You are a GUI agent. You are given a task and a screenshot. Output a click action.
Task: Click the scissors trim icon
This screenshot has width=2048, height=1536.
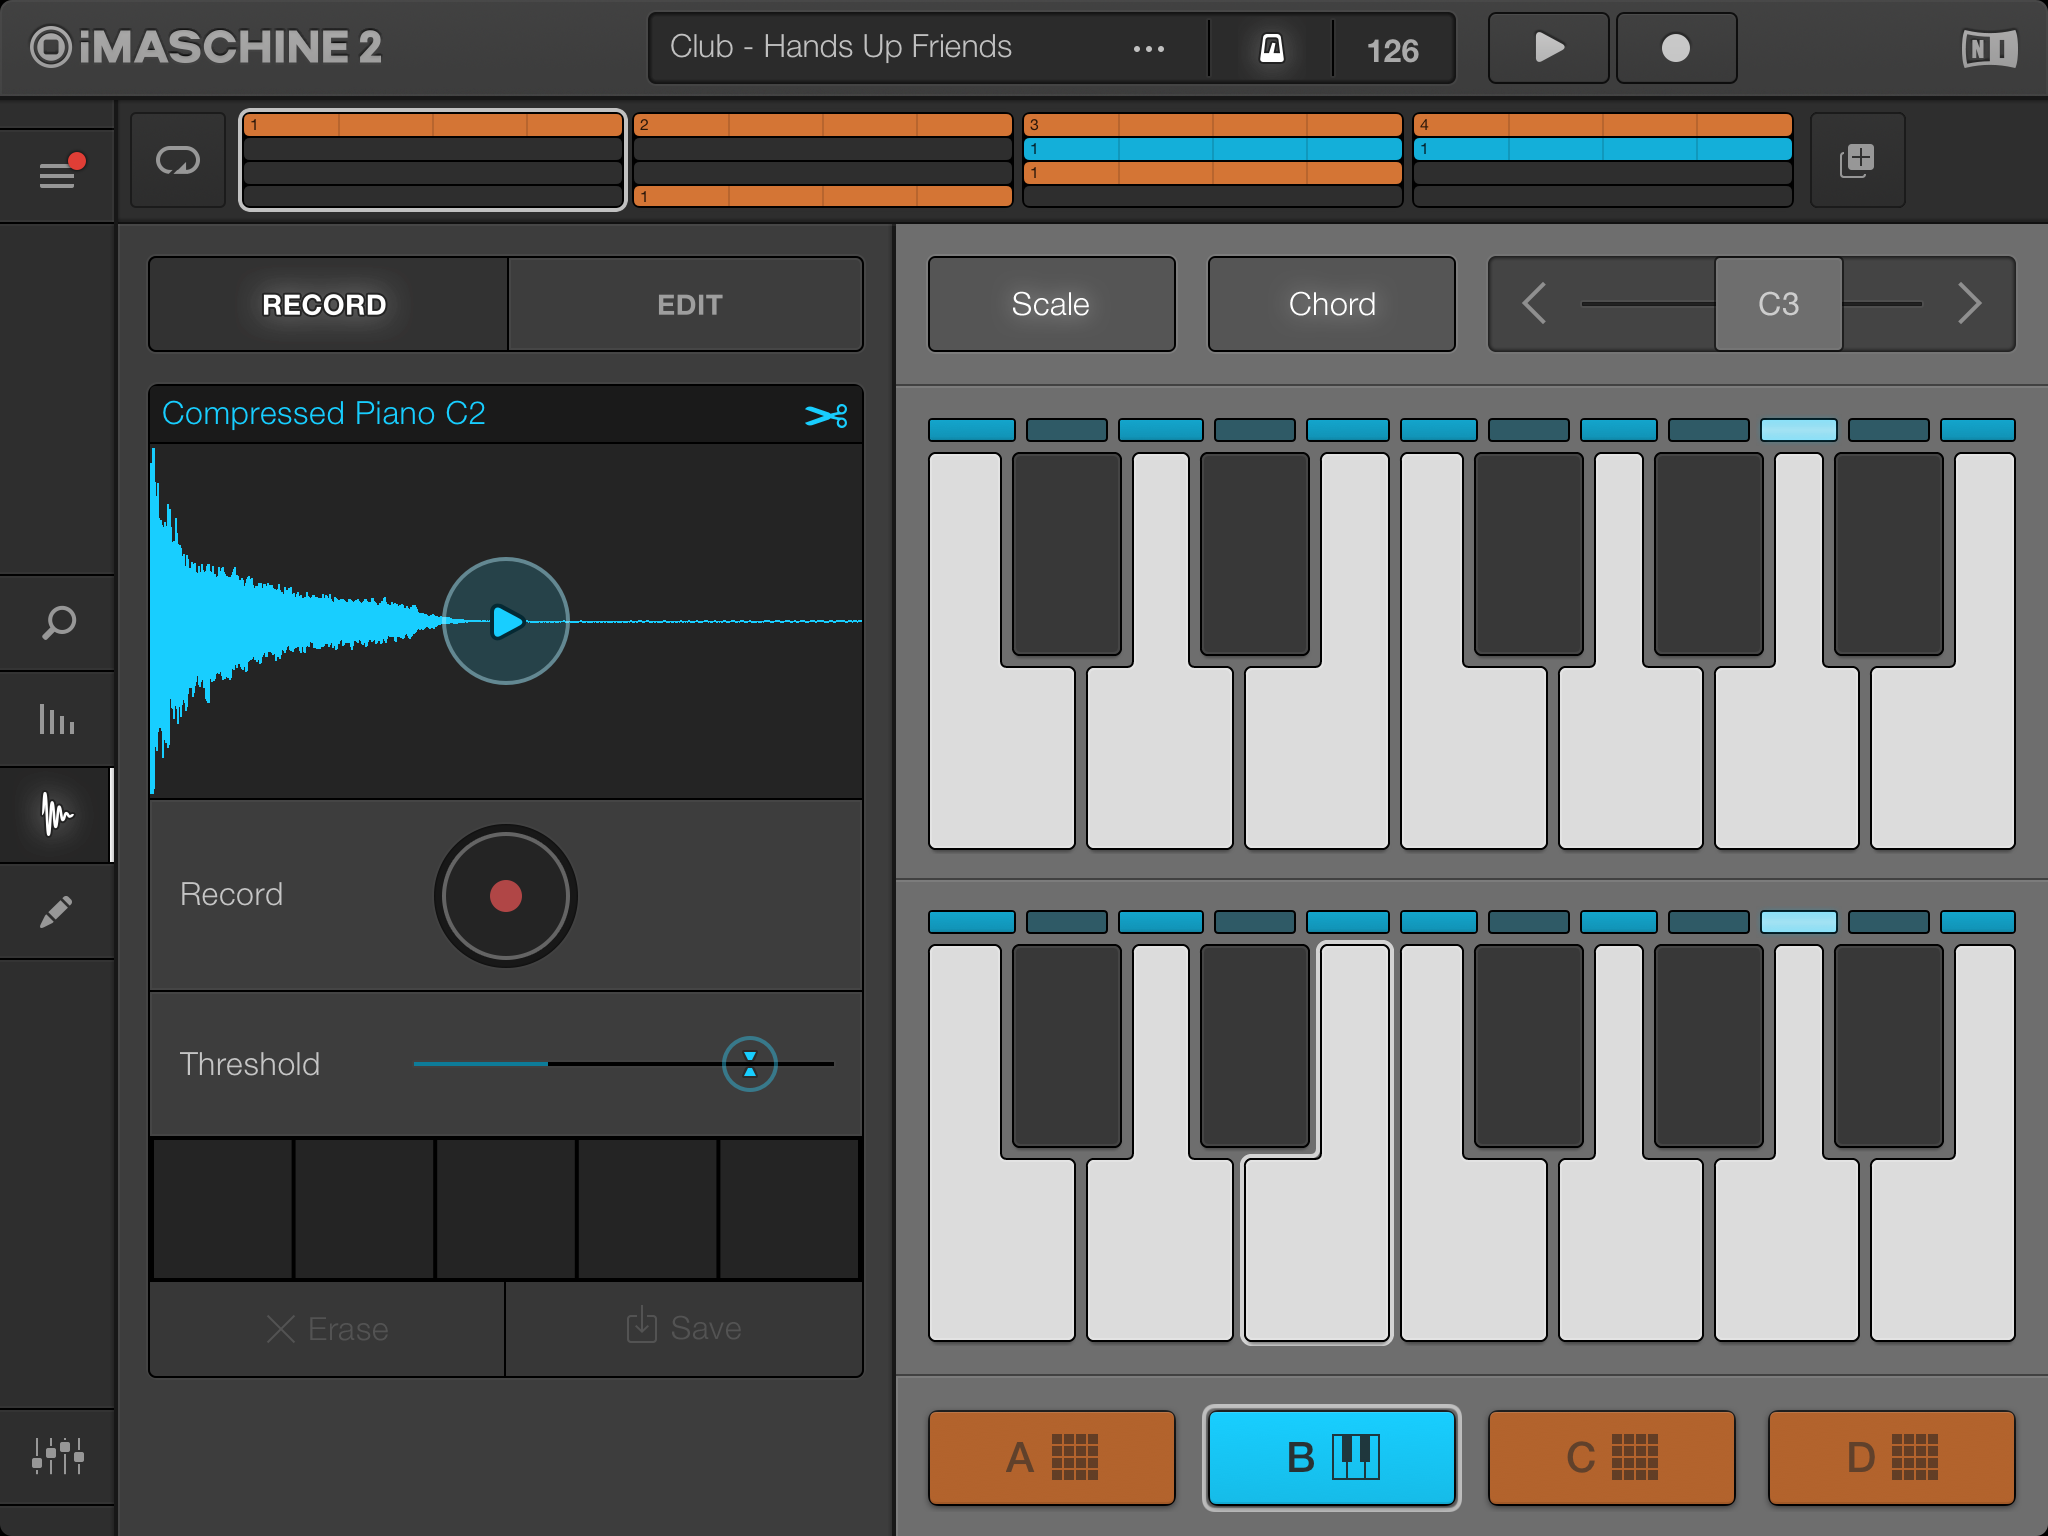coord(826,415)
